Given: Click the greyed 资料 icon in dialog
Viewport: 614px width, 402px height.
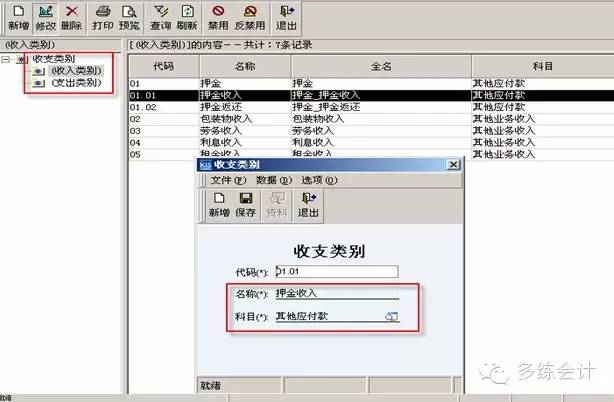Looking at the screenshot, I should tap(276, 205).
